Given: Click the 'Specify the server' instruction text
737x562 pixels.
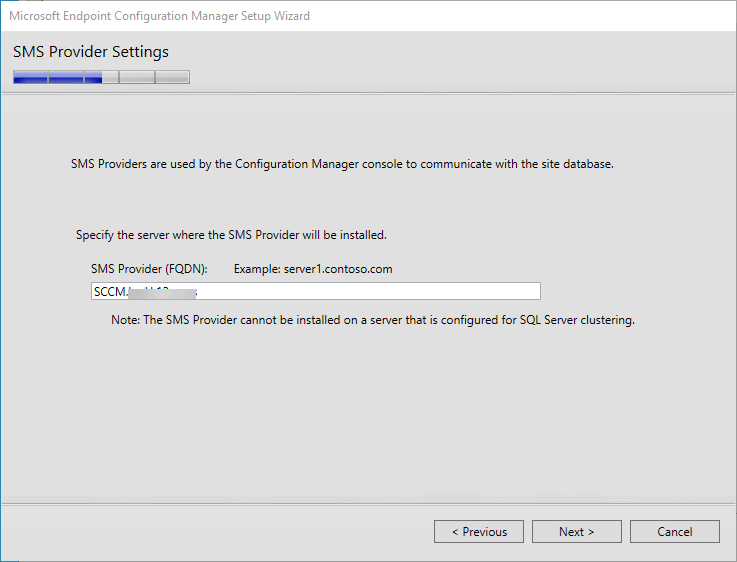Looking at the screenshot, I should pyautogui.click(x=231, y=235).
